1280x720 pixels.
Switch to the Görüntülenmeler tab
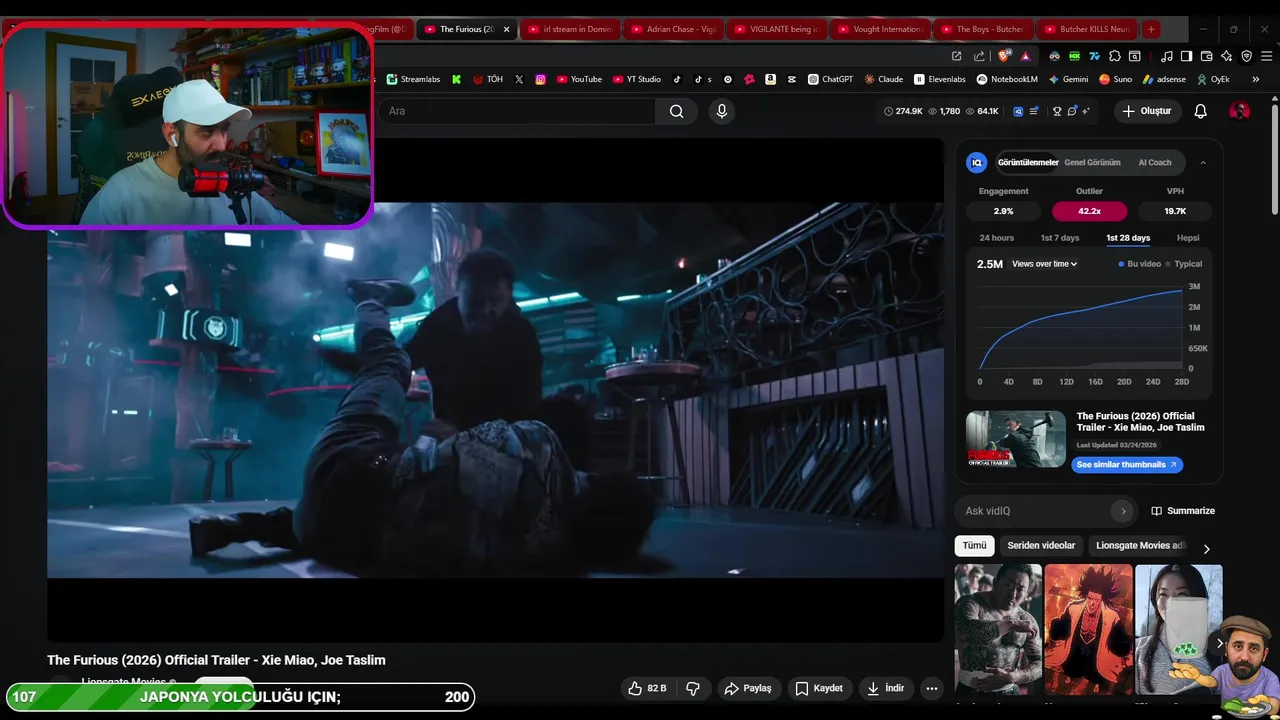1028,162
